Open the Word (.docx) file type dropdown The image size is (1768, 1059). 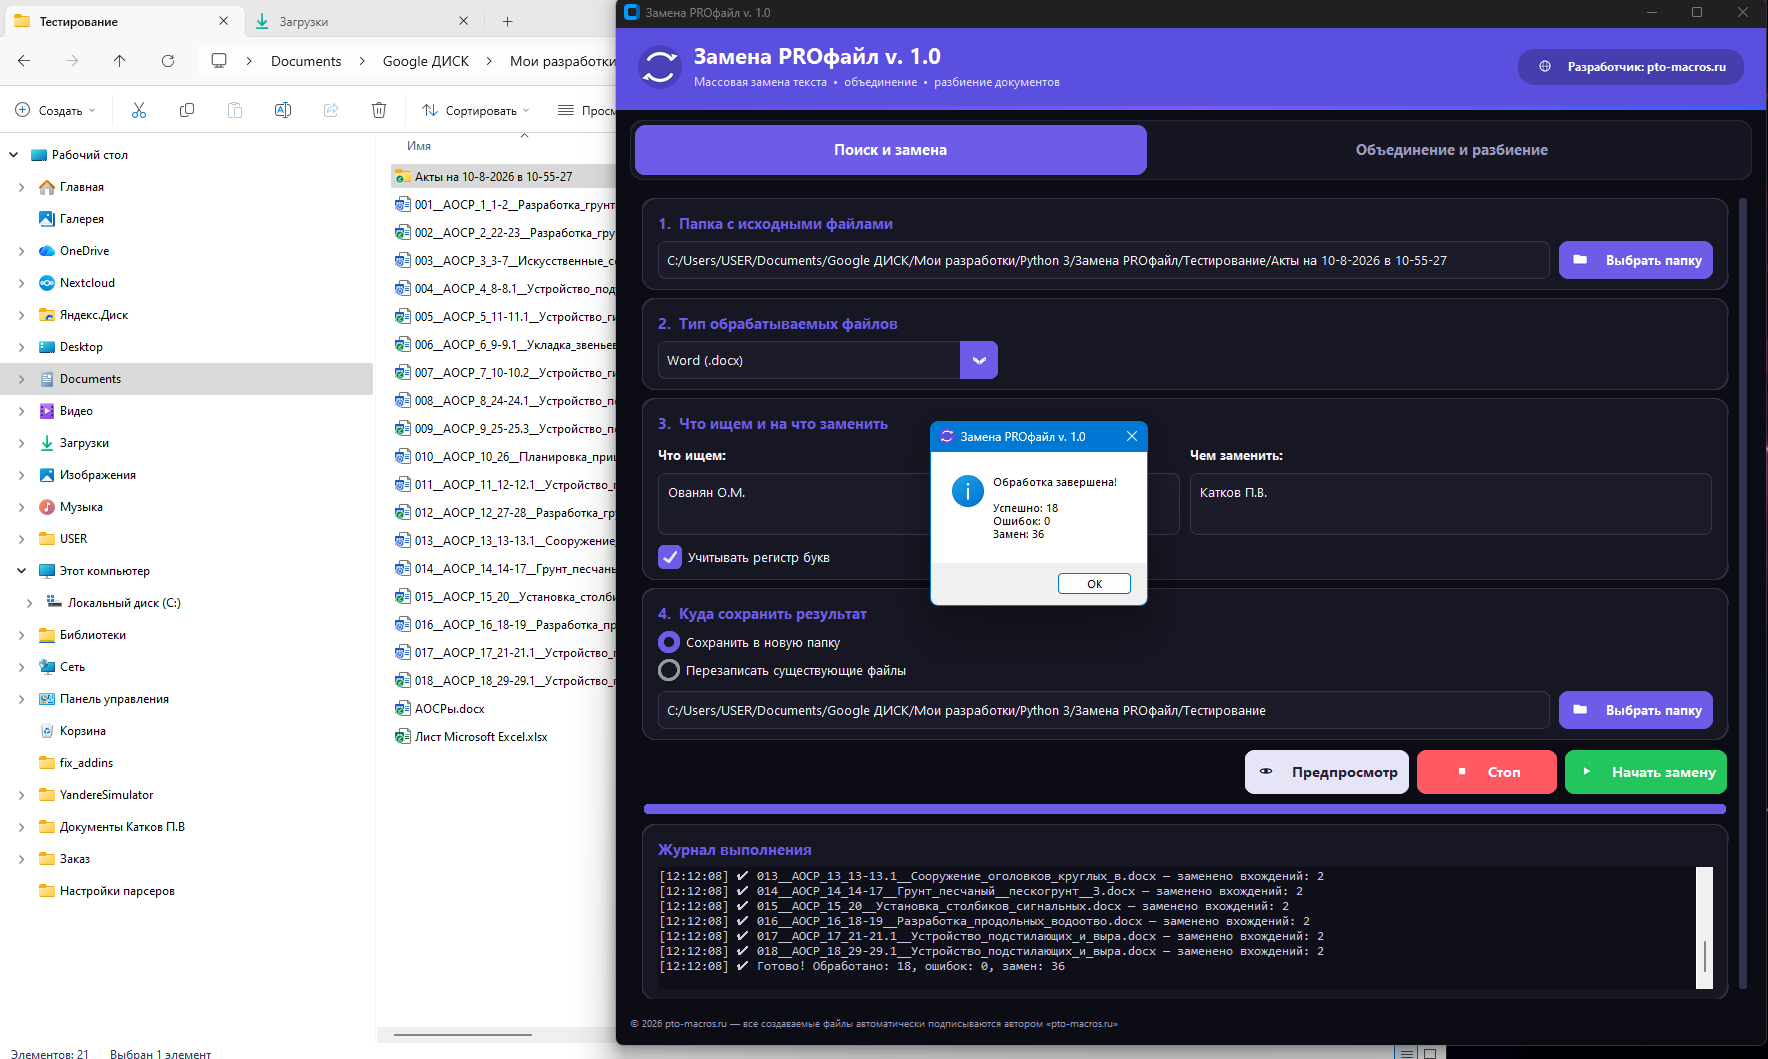point(828,360)
